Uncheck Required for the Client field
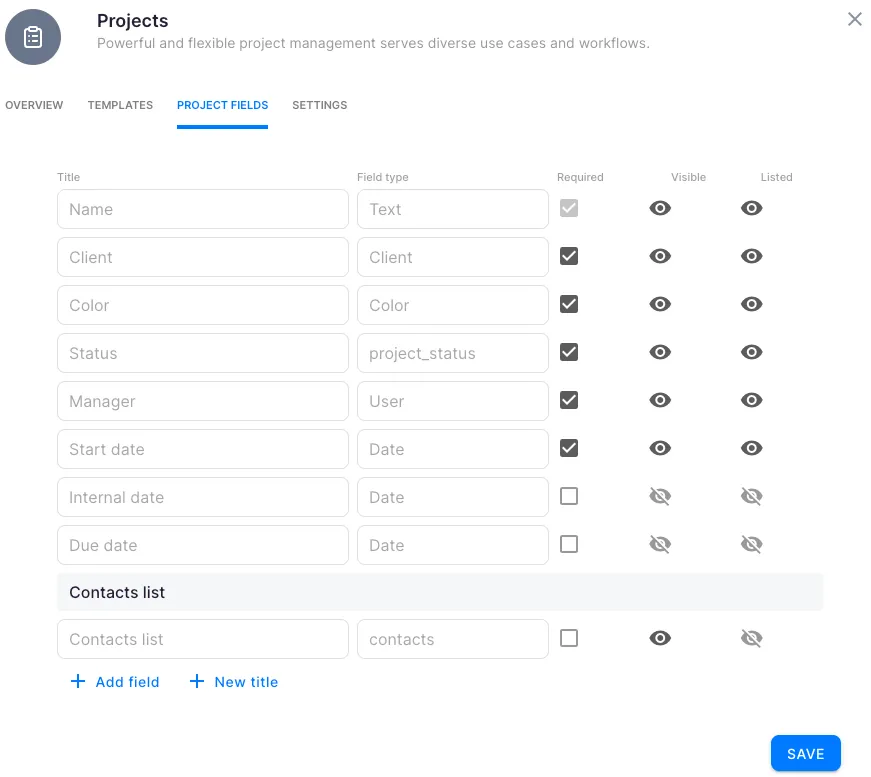 click(569, 257)
